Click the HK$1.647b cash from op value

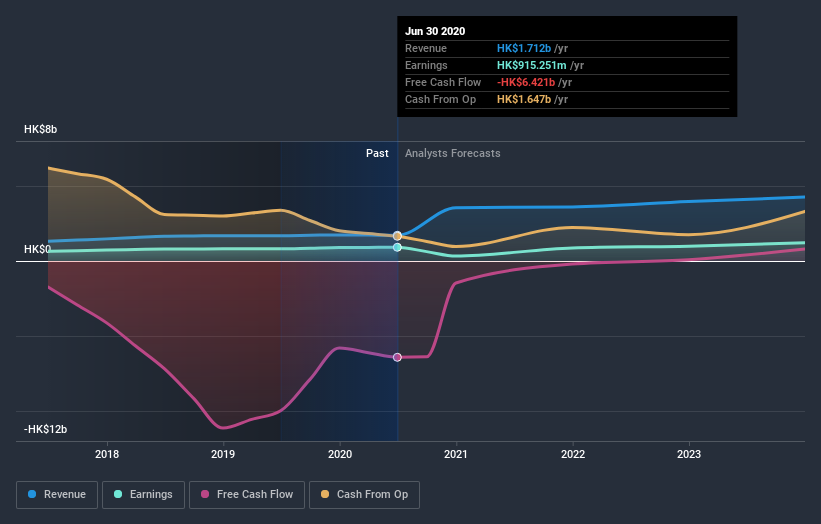point(524,99)
